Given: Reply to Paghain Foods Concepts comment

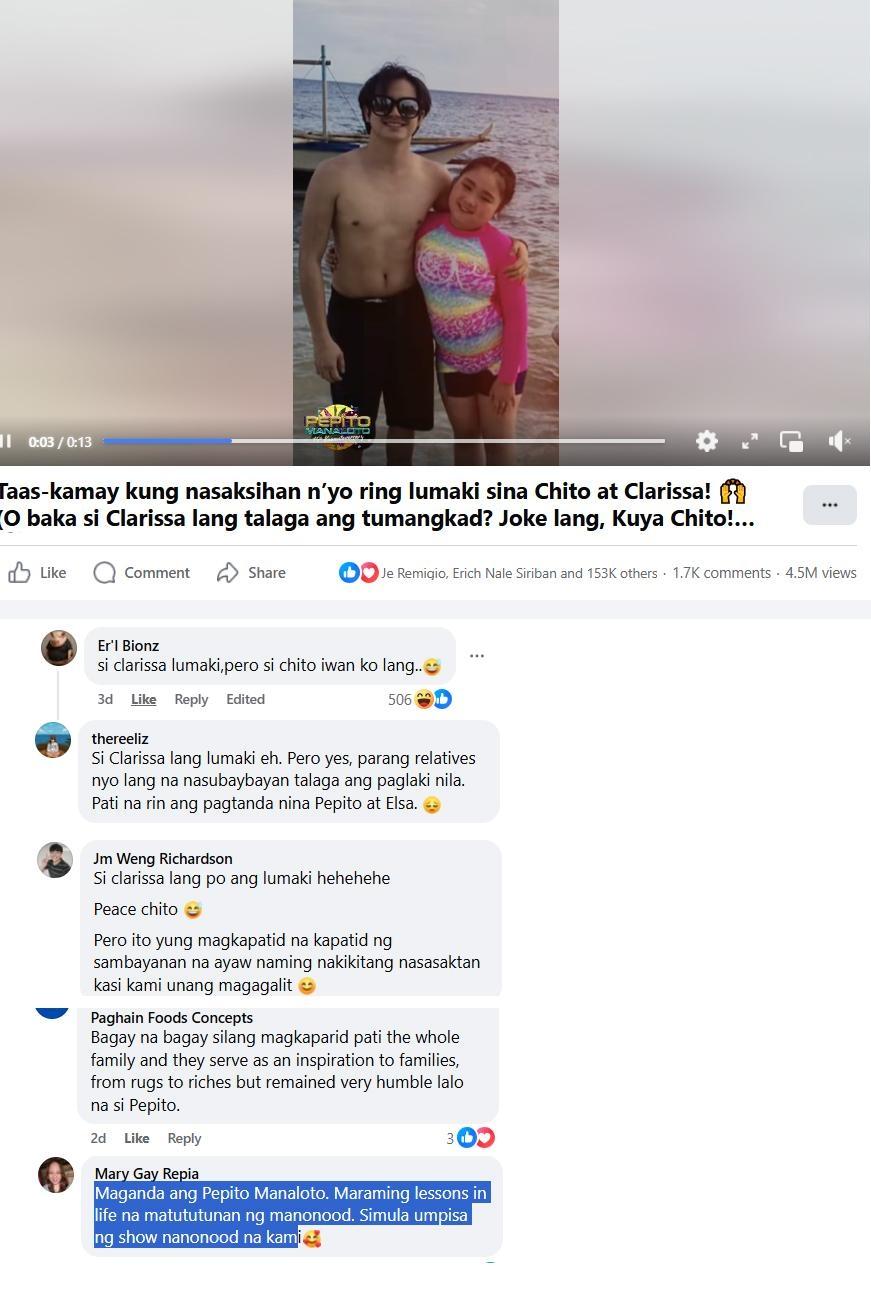Looking at the screenshot, I should tap(184, 1138).
